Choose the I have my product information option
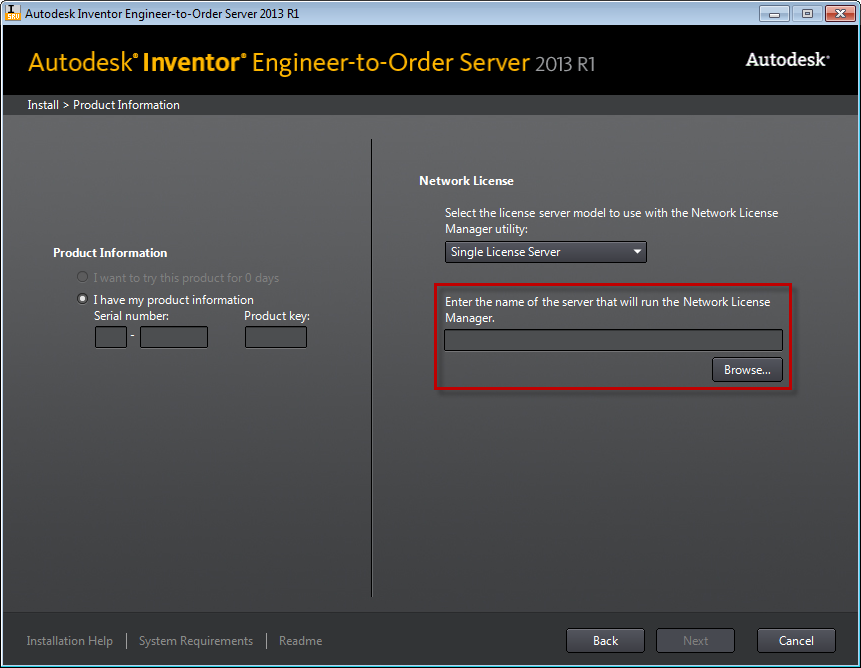Image resolution: width=861 pixels, height=668 pixels. click(x=83, y=300)
